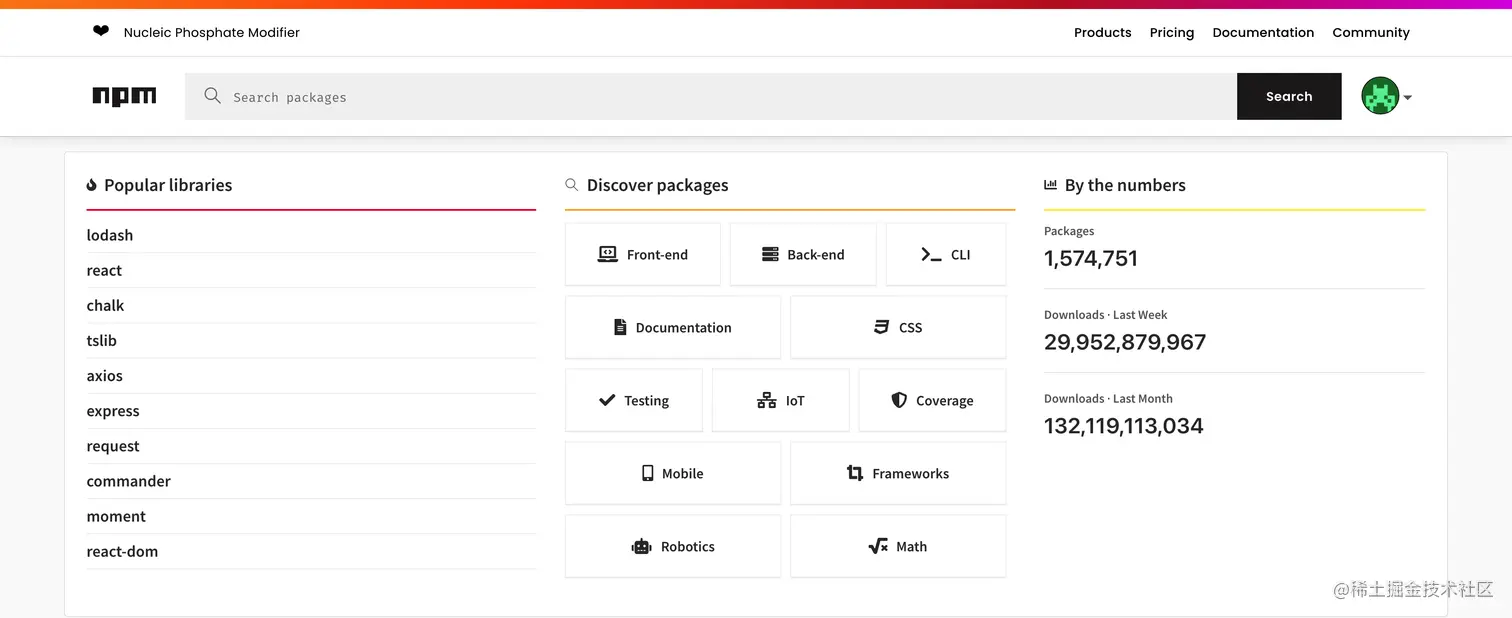1512x618 pixels.
Task: Select the Frameworks category tile
Action: (898, 473)
